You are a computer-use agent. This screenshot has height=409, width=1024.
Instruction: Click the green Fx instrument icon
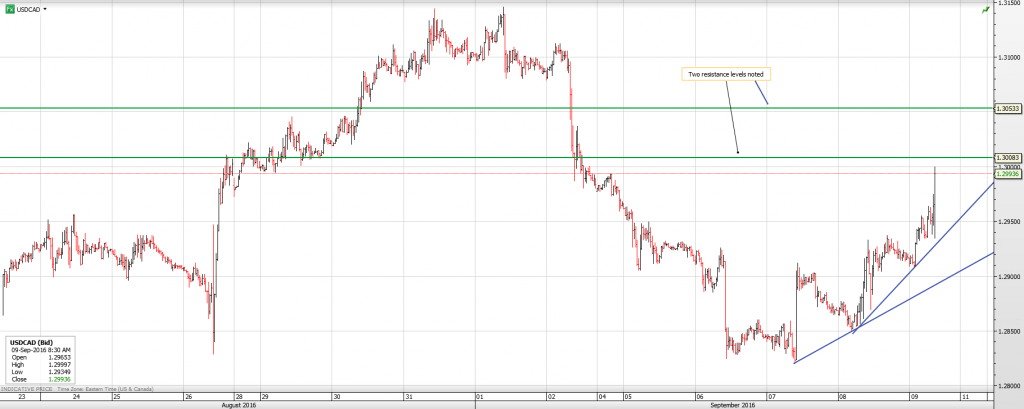point(10,10)
